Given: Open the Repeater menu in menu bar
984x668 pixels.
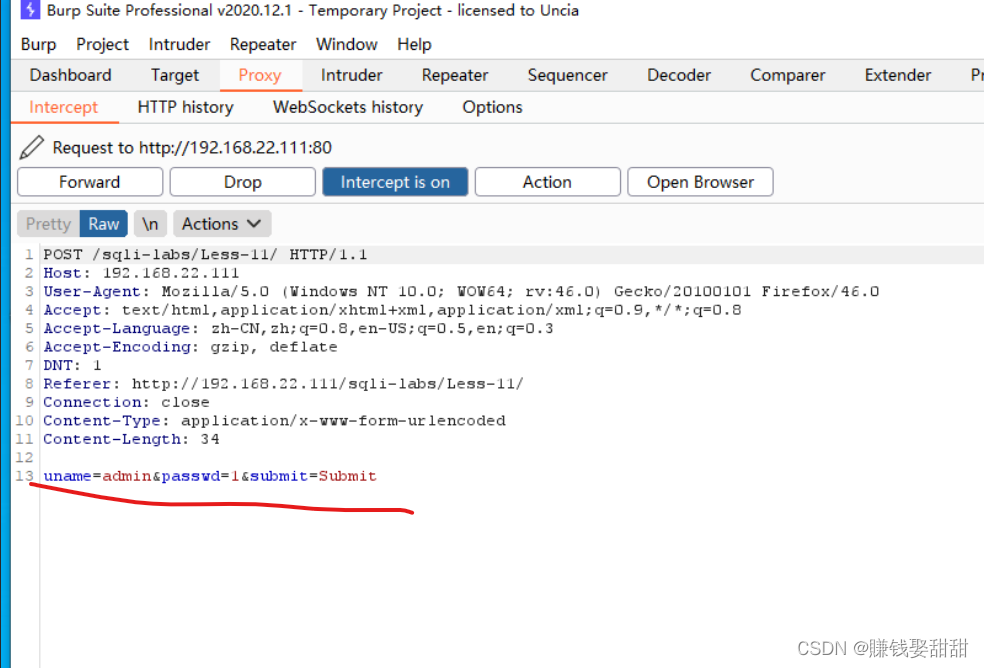Looking at the screenshot, I should [262, 45].
